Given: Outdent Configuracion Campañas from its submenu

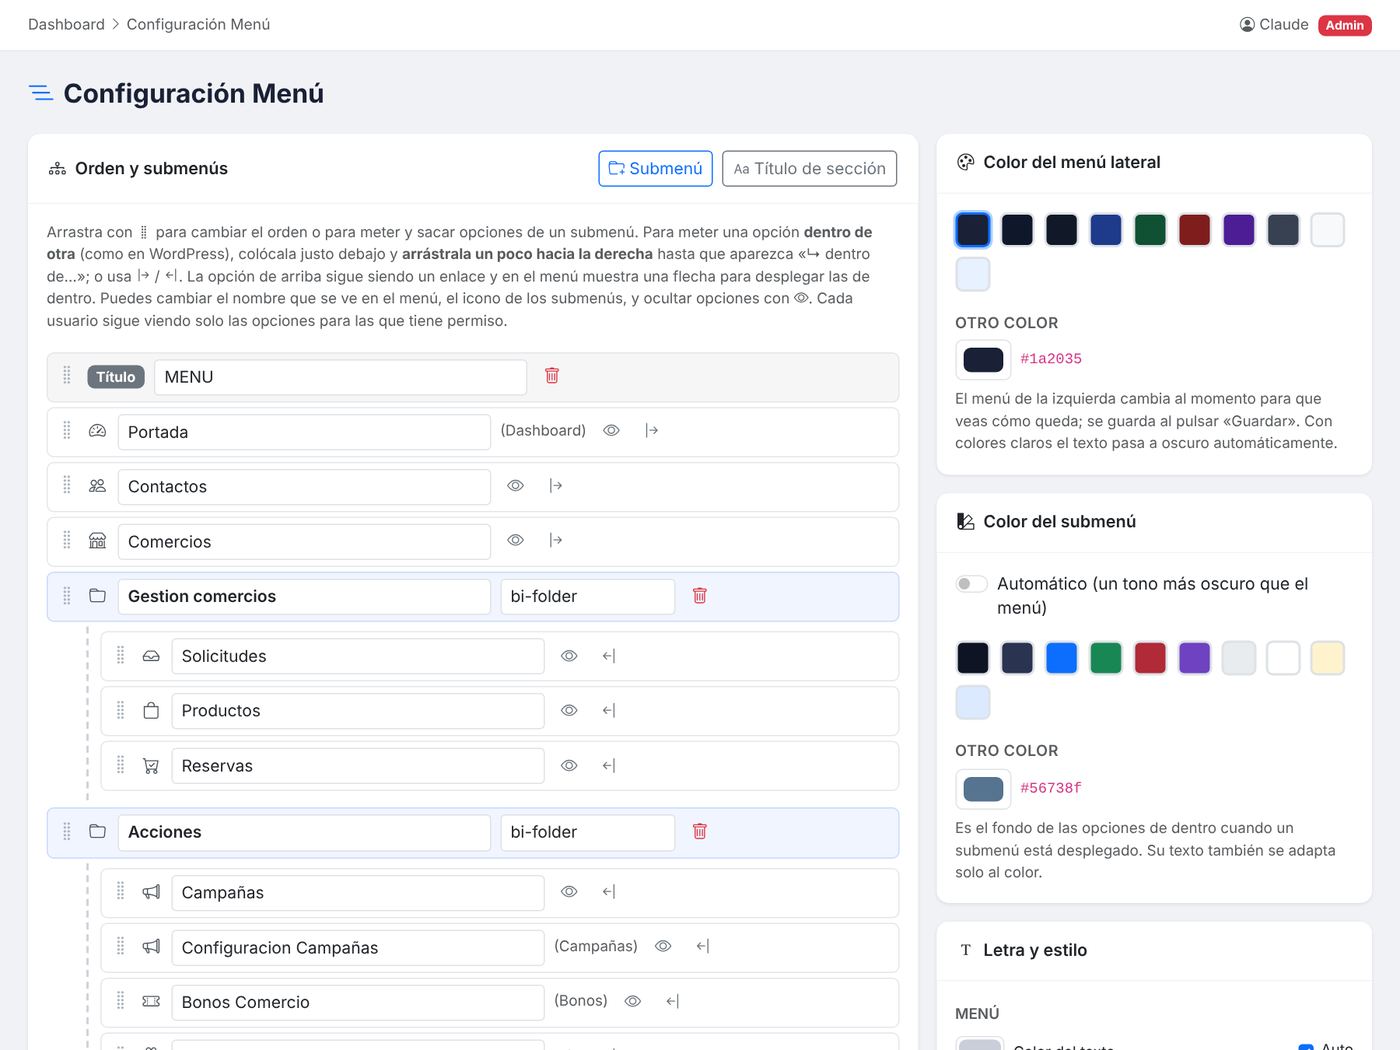Looking at the screenshot, I should [x=703, y=946].
